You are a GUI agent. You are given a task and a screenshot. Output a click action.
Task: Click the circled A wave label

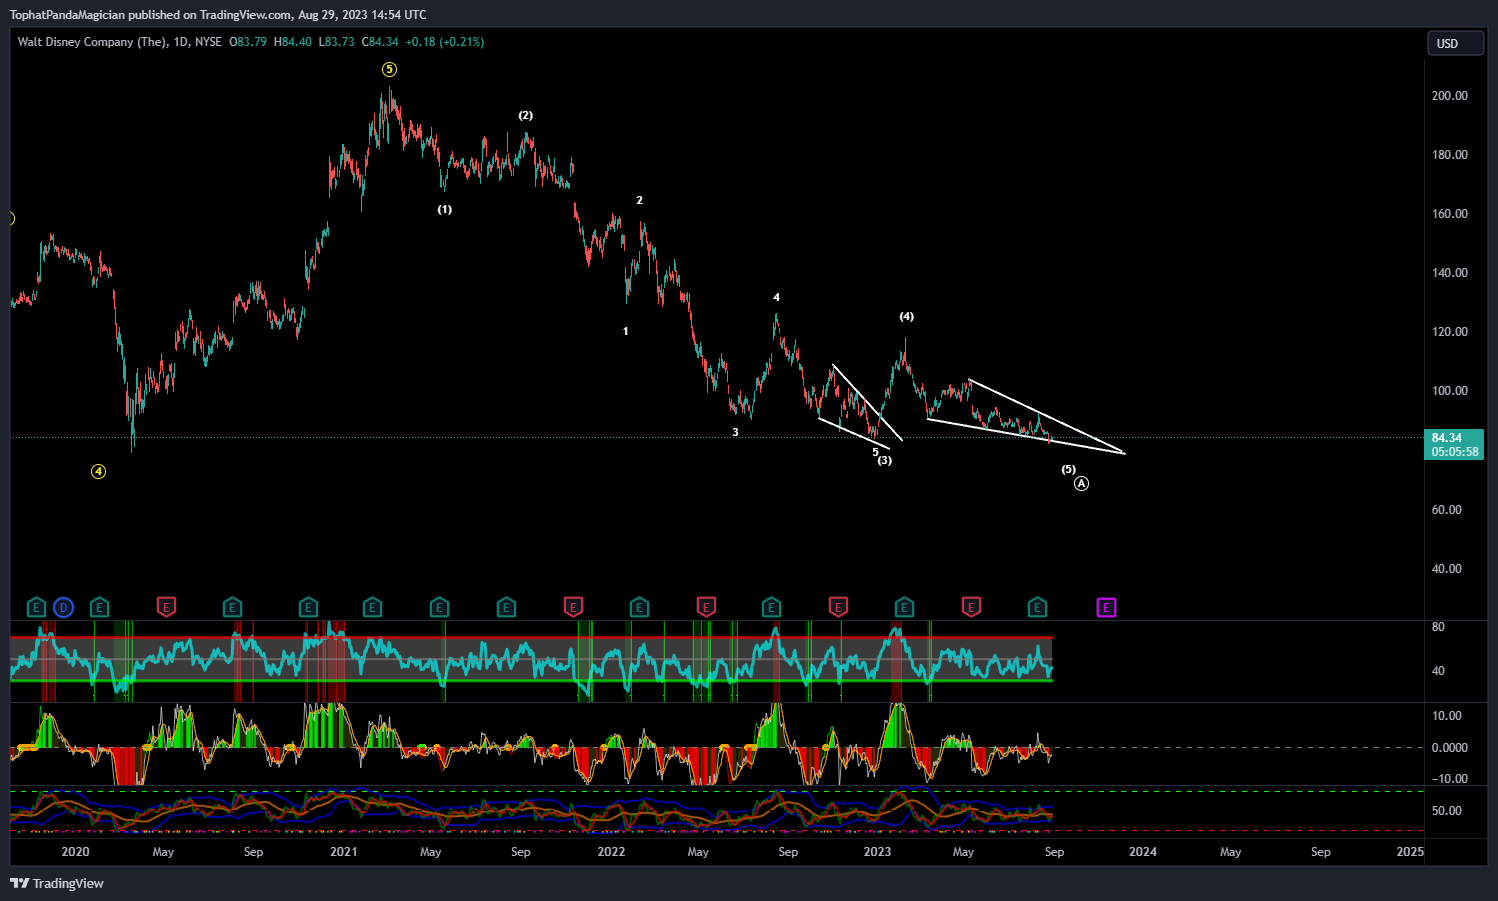1081,483
